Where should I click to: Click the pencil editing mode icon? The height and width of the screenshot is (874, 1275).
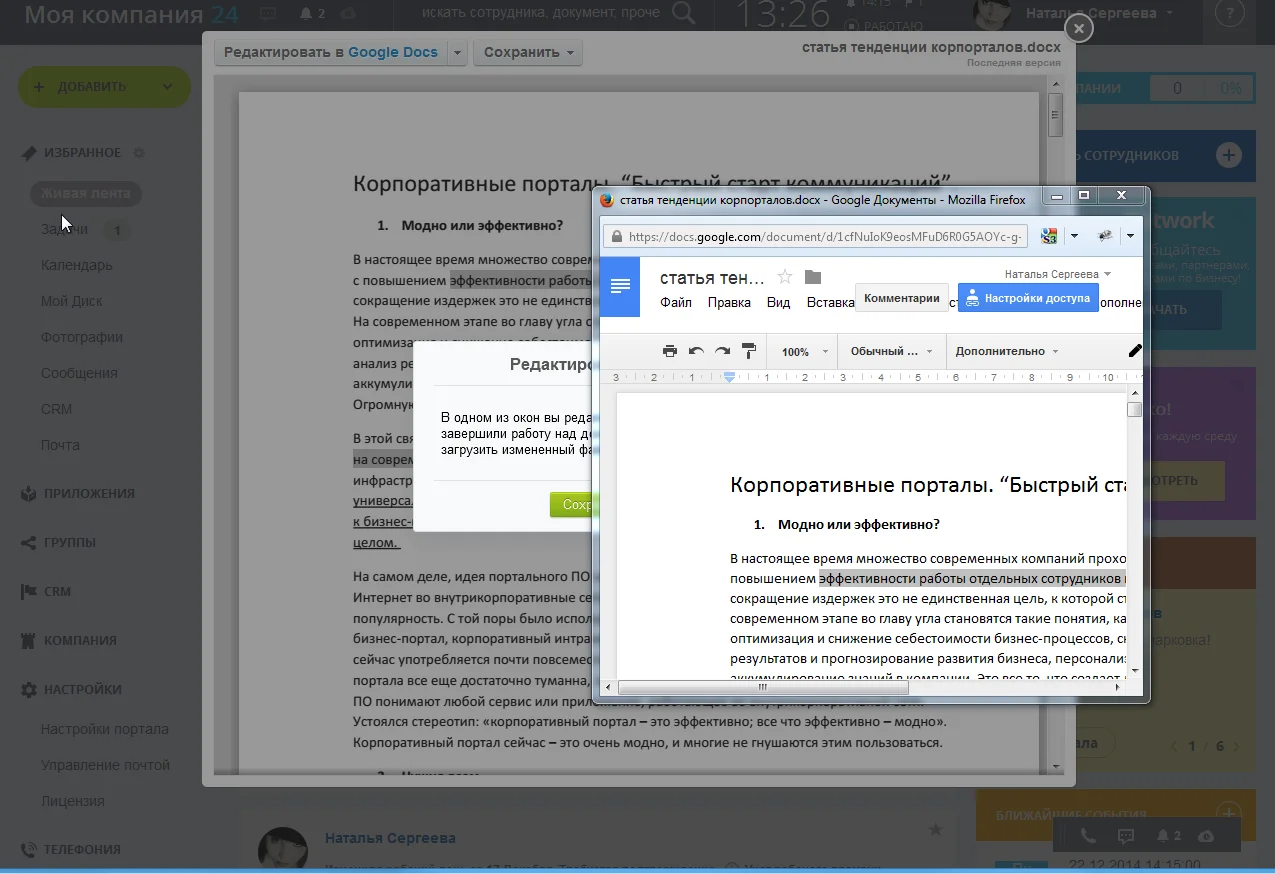[1134, 351]
